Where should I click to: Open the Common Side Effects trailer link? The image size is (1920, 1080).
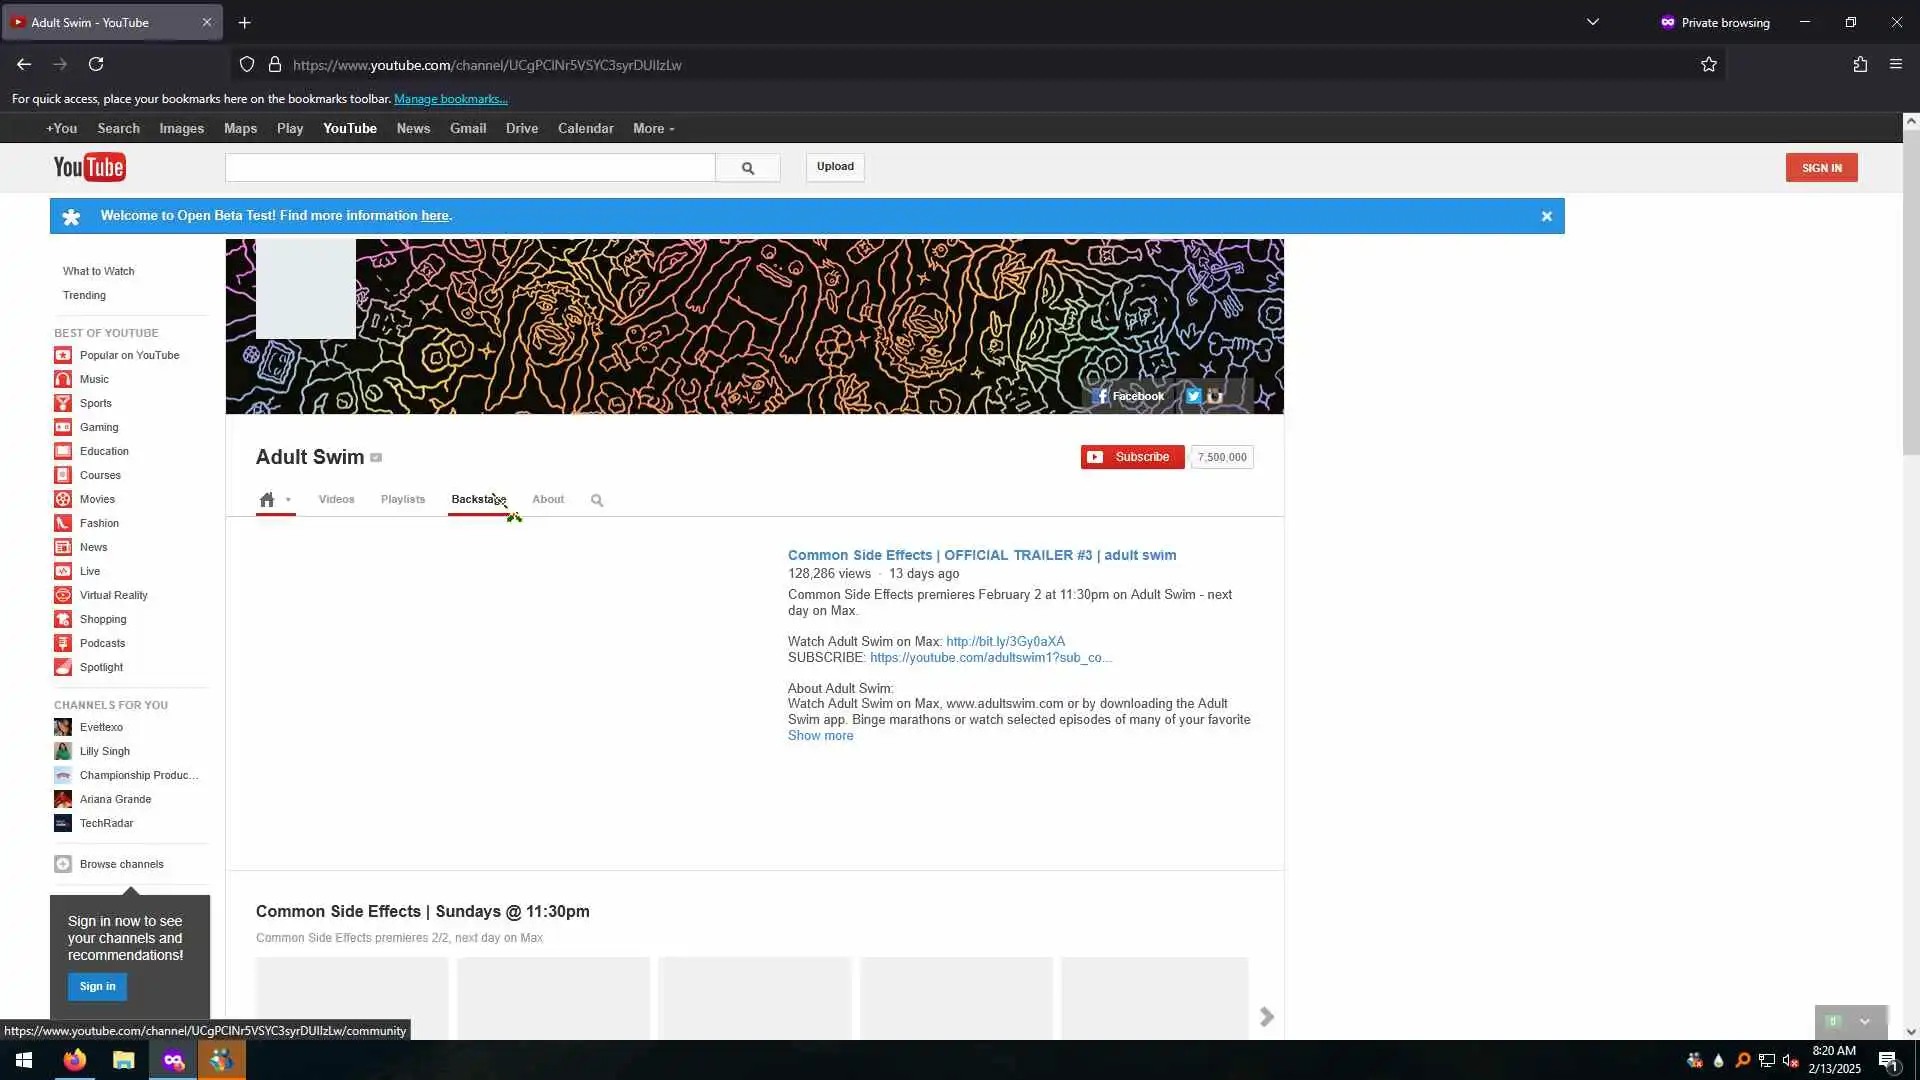click(981, 555)
